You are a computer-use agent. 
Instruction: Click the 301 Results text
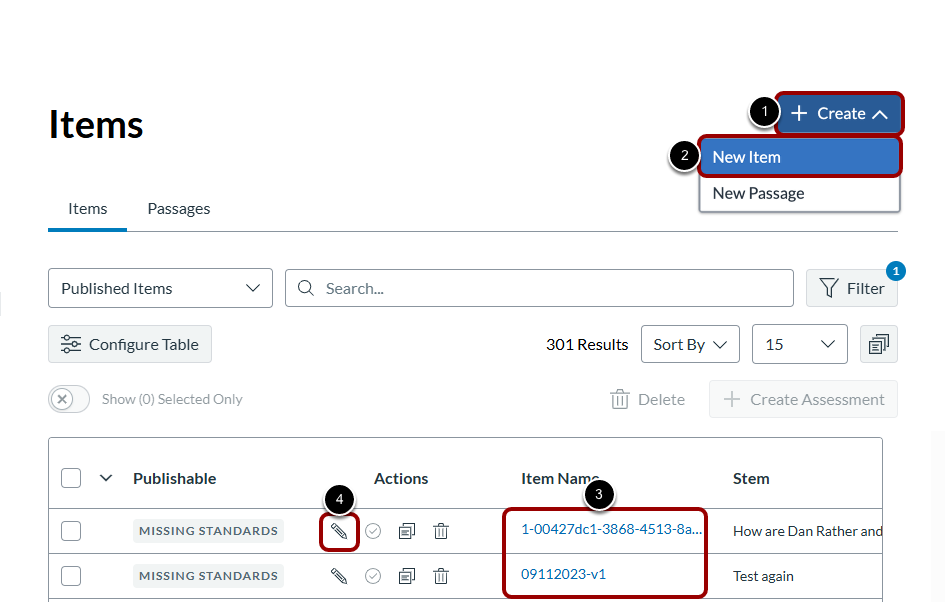click(x=587, y=345)
